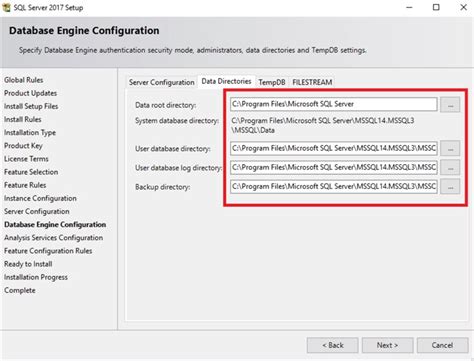Select Install Setup Files step
Image resolution: width=474 pixels, height=361 pixels.
(x=31, y=106)
